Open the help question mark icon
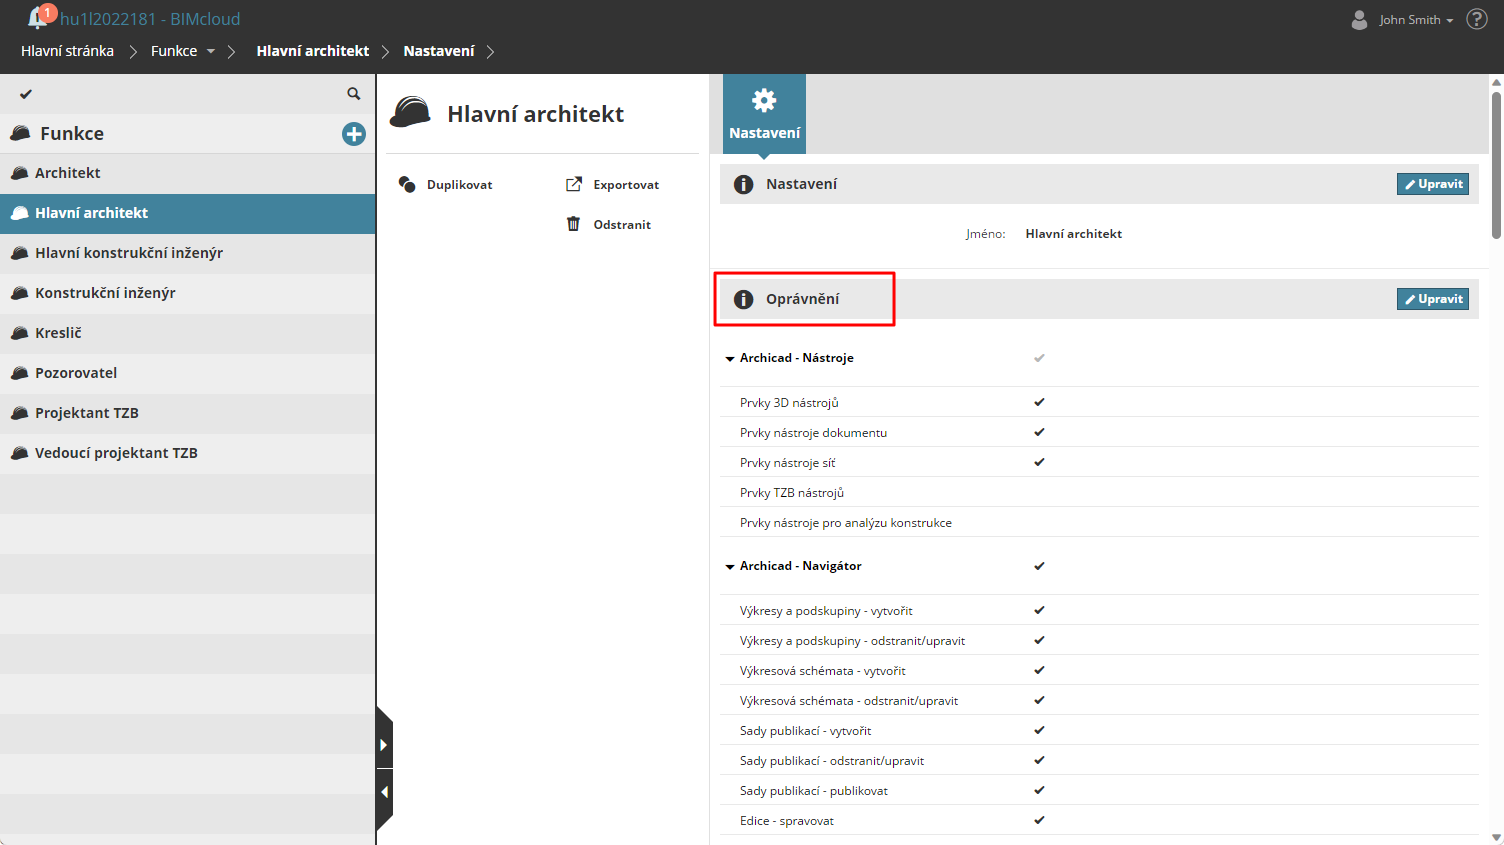The height and width of the screenshot is (845, 1504). pyautogui.click(x=1477, y=19)
